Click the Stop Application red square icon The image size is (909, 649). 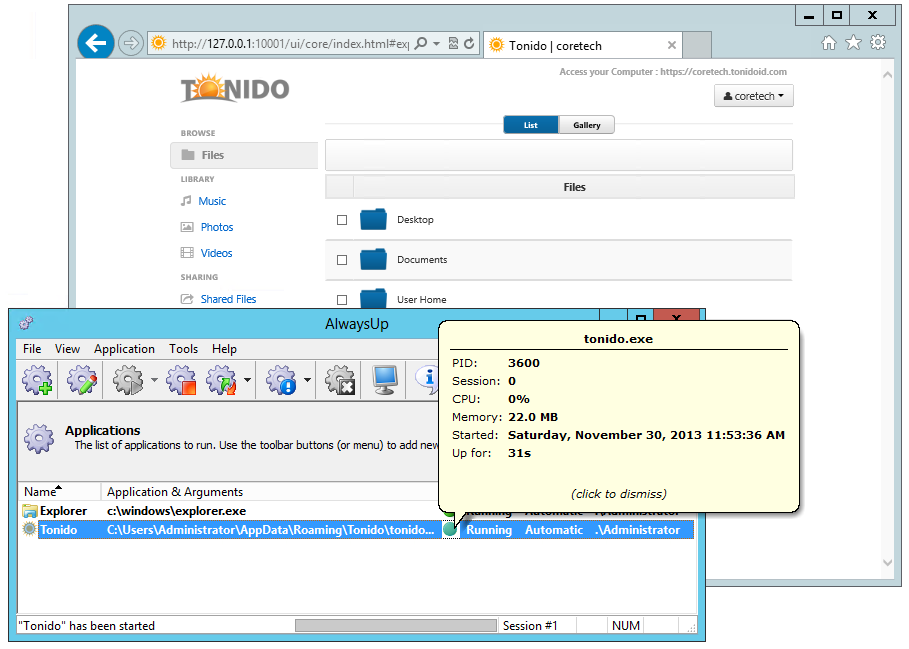(x=181, y=380)
